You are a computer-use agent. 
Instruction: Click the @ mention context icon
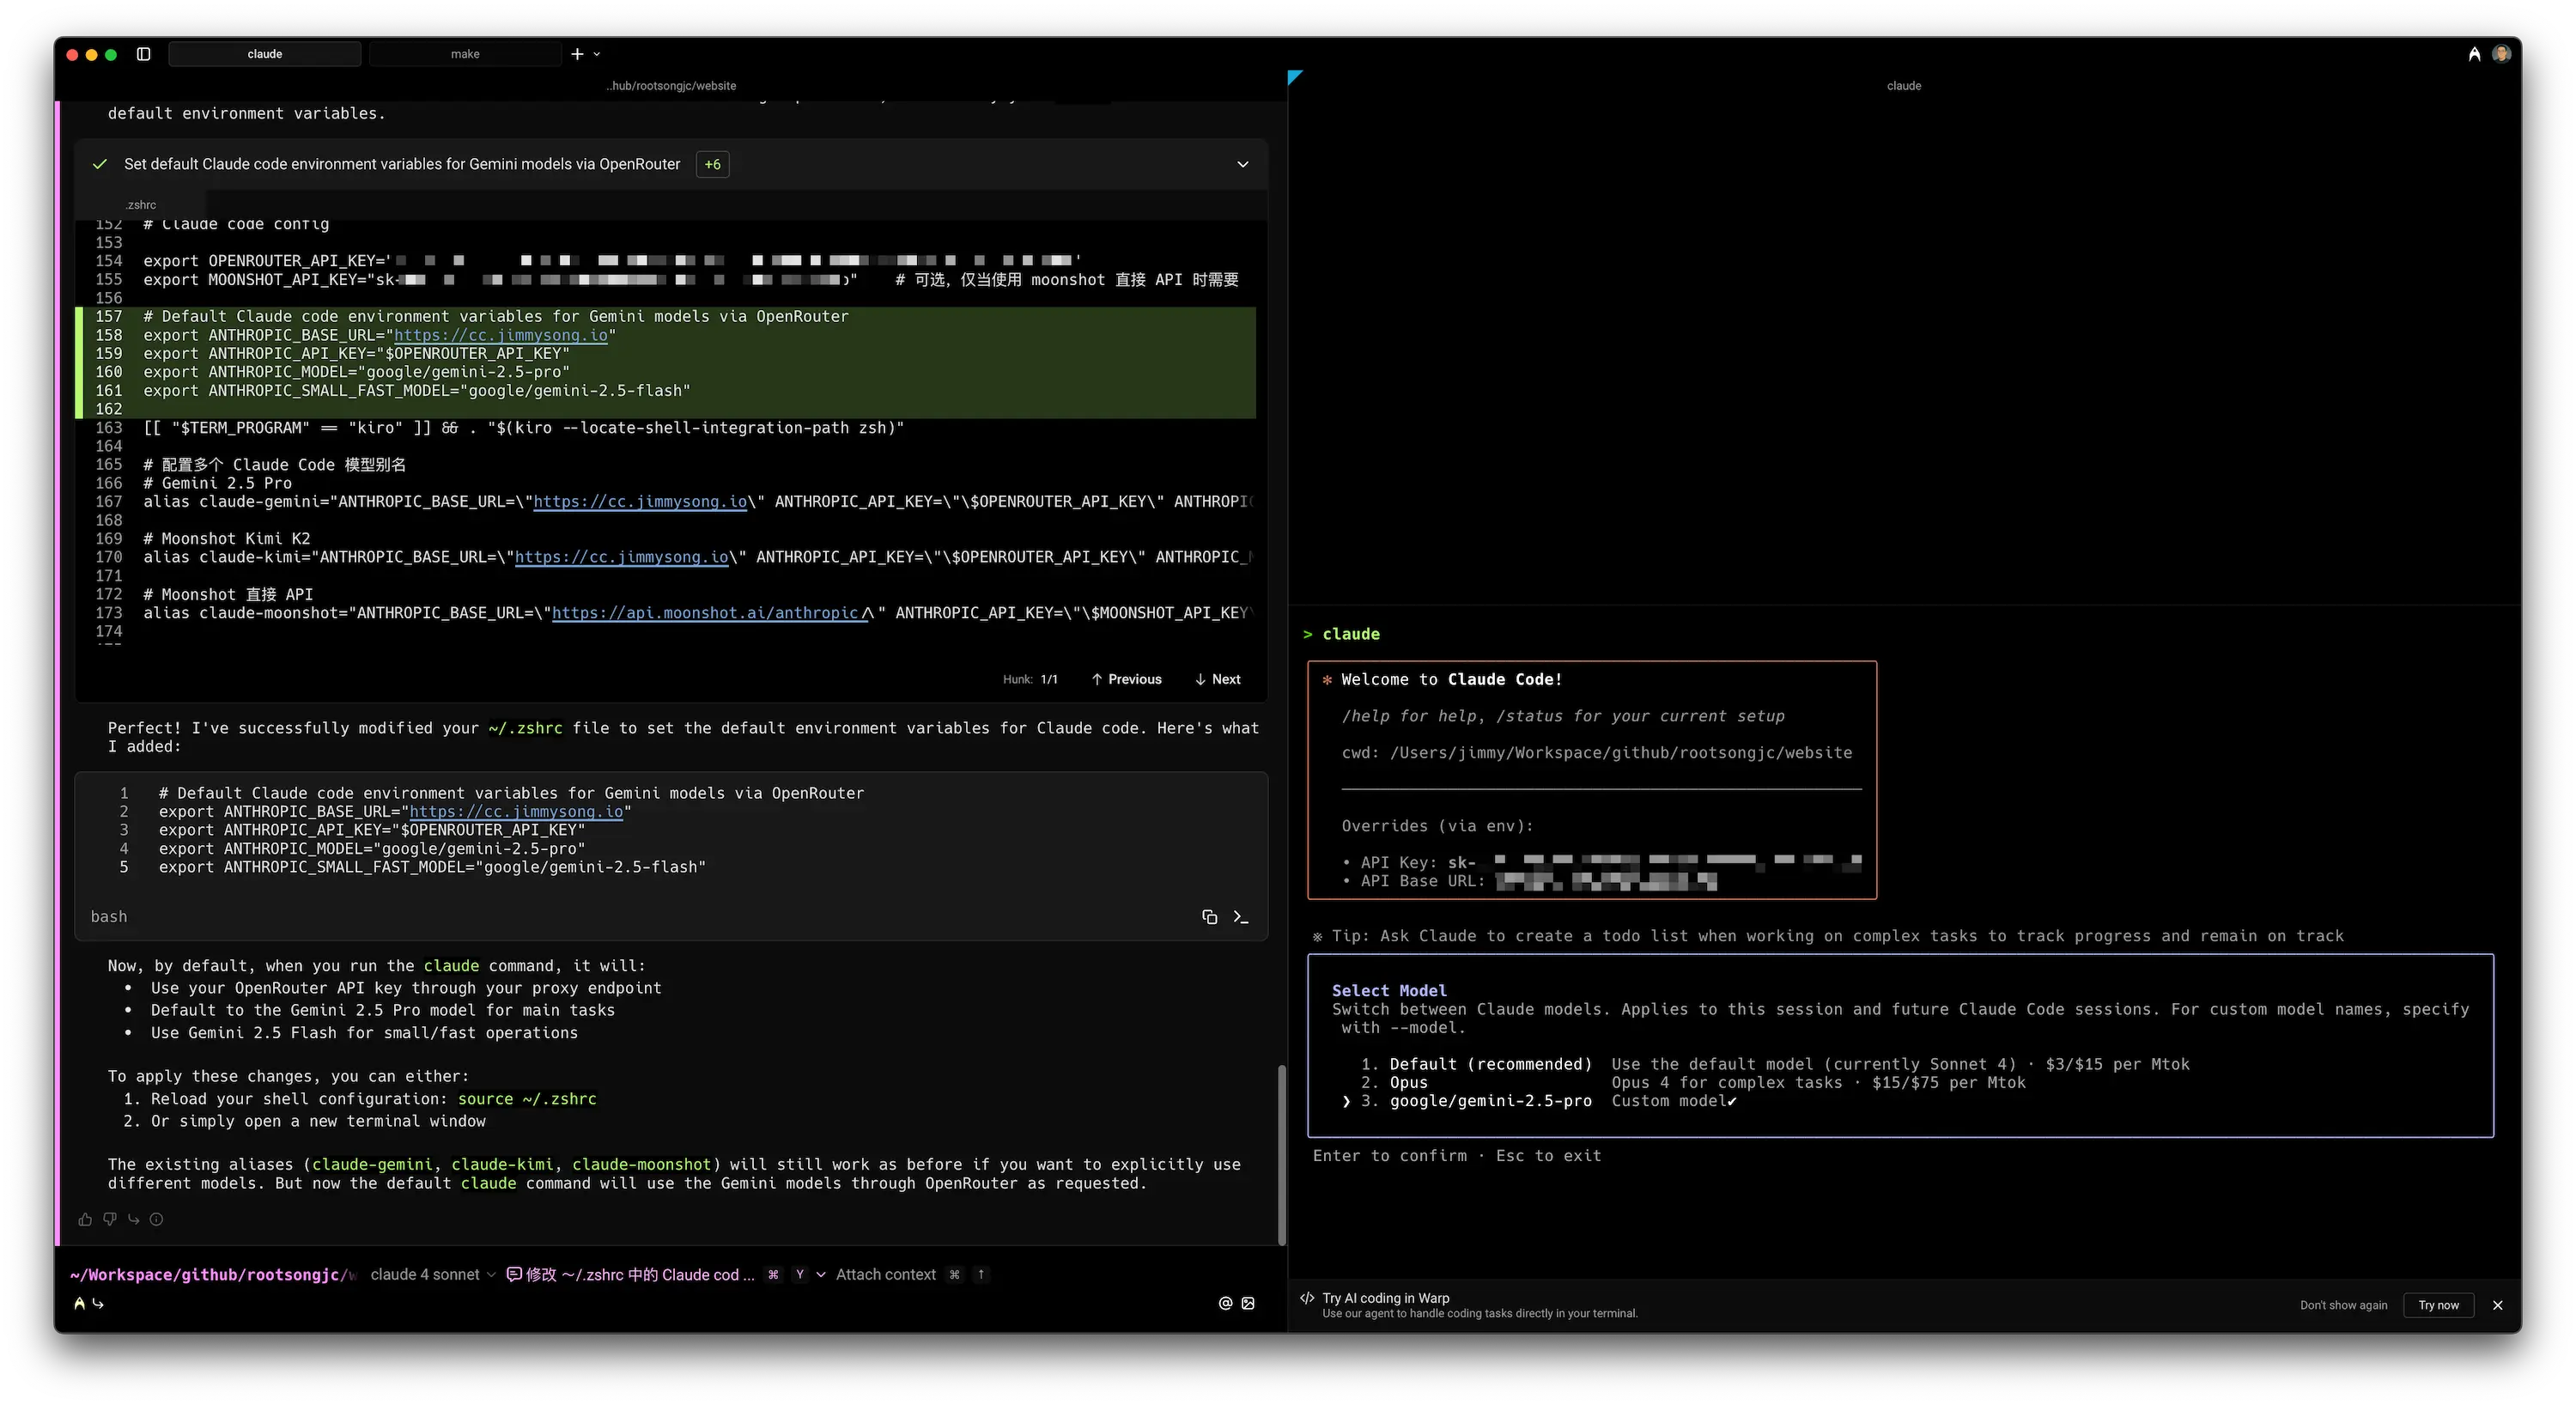1225,1303
